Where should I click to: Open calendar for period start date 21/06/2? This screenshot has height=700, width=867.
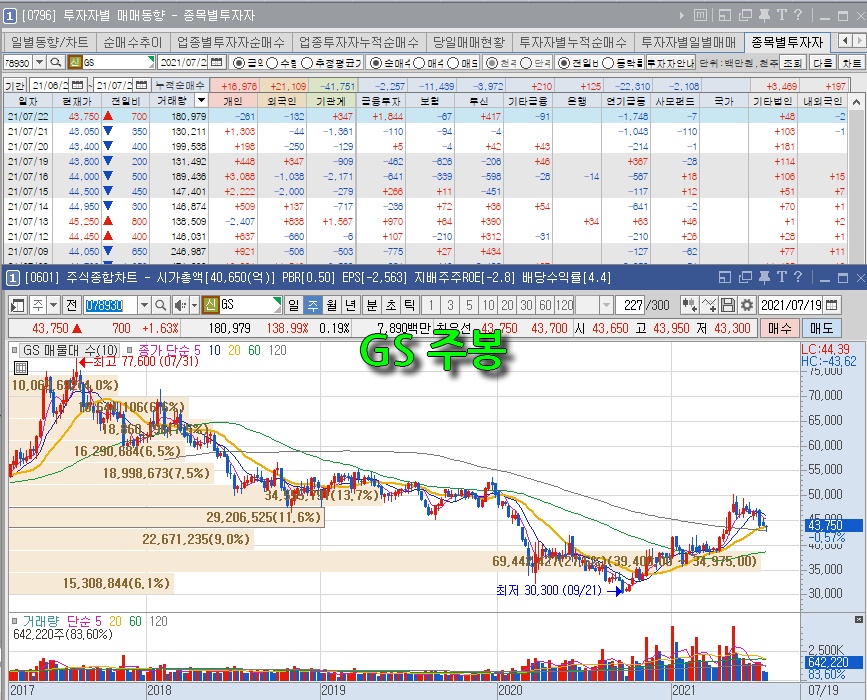pos(78,85)
